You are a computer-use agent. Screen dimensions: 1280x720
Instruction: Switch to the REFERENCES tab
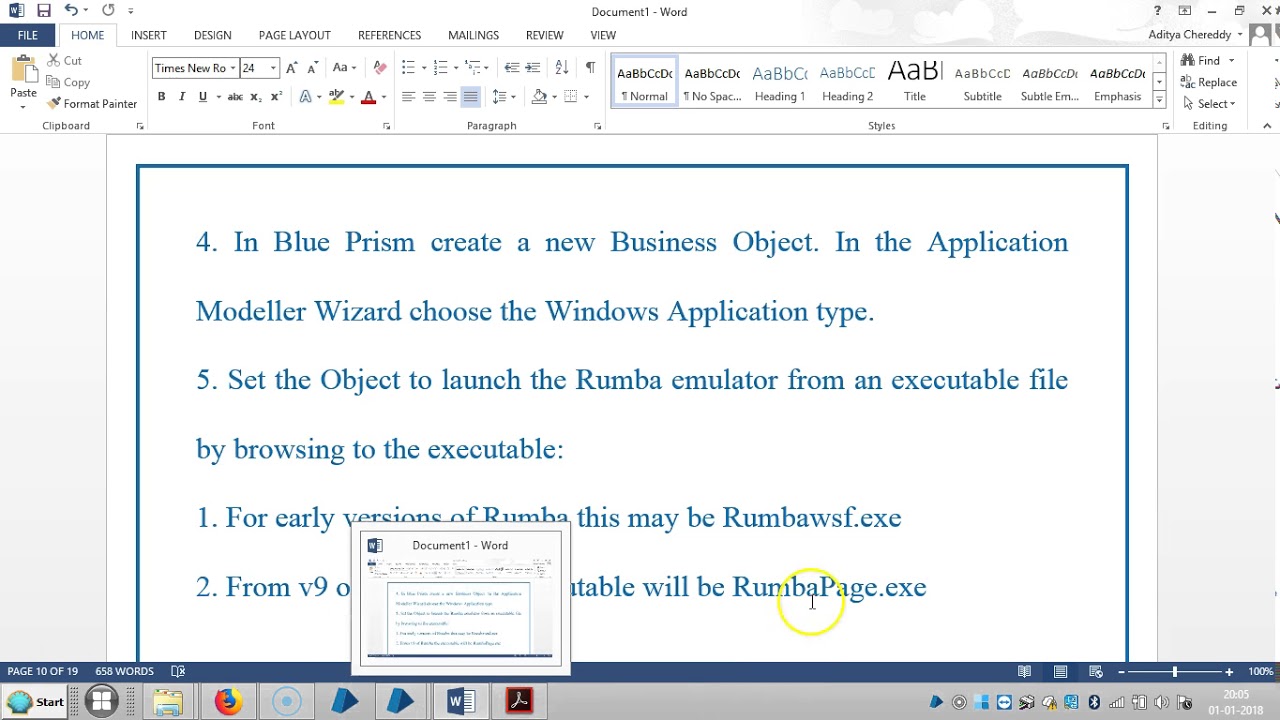(x=389, y=35)
